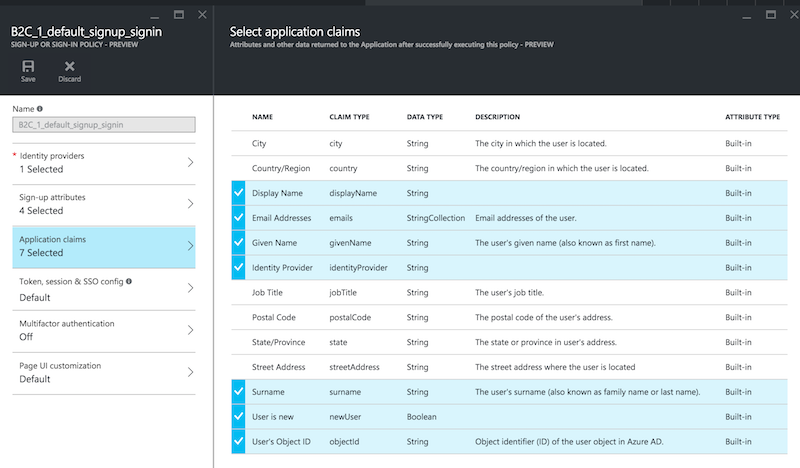Click the 'postalCode' claim type cell
This screenshot has height=468, width=800.
click(350, 317)
